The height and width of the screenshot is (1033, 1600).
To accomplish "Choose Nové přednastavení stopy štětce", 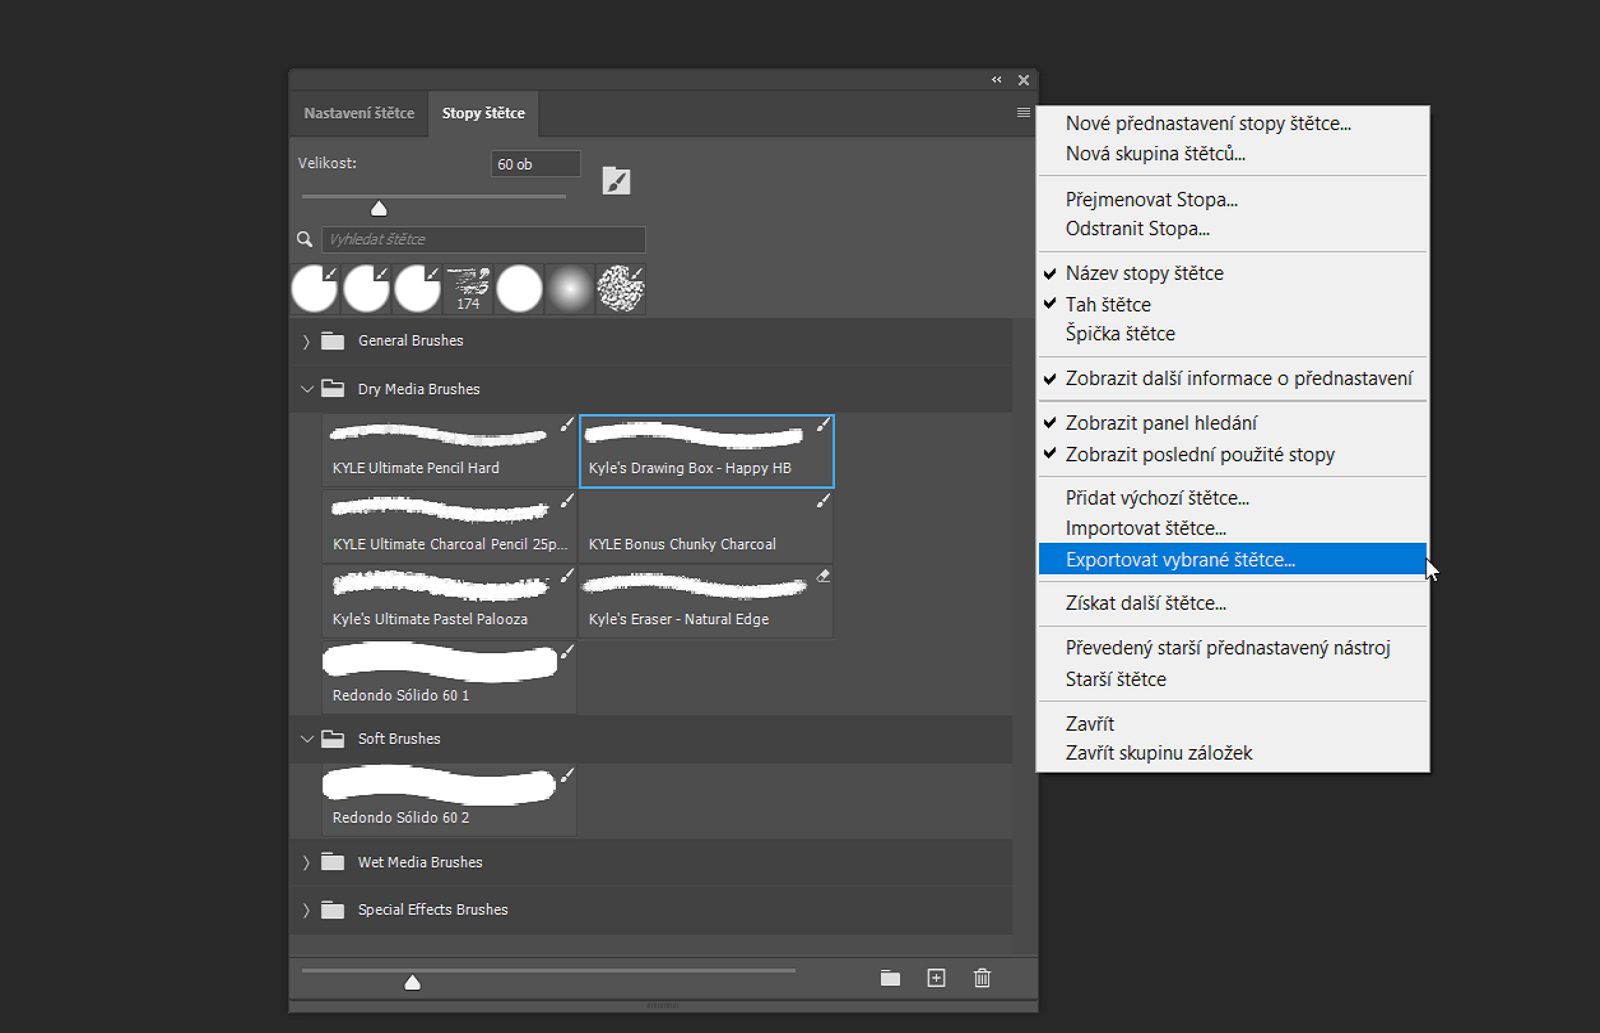I will coord(1232,123).
